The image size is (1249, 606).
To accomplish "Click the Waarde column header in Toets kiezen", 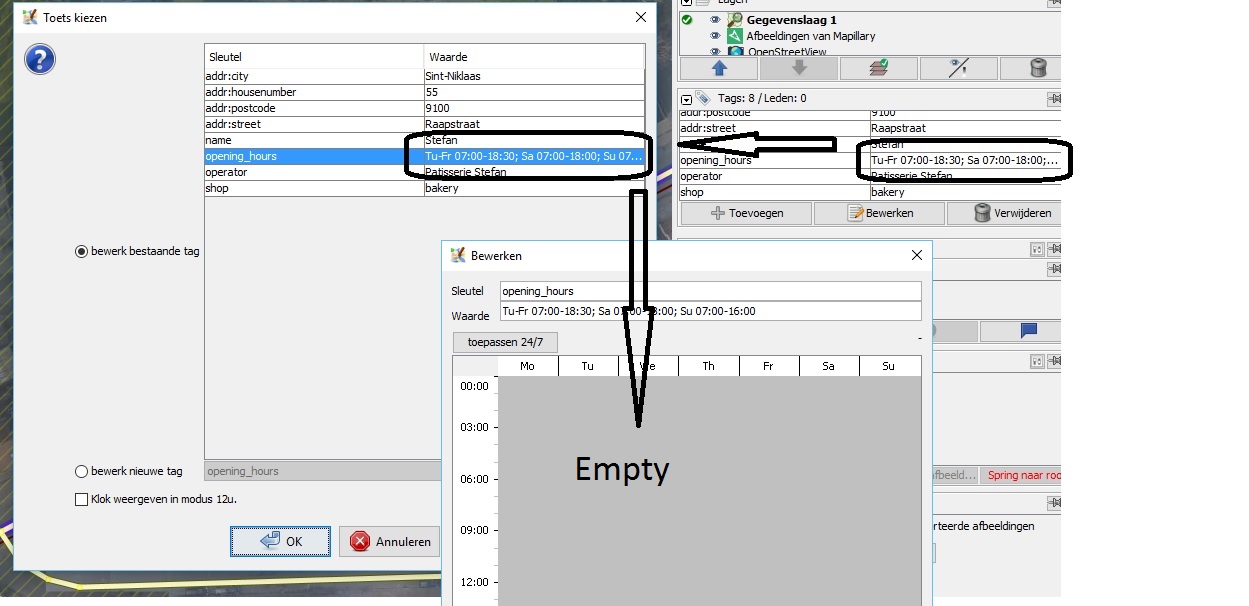I will 534,57.
